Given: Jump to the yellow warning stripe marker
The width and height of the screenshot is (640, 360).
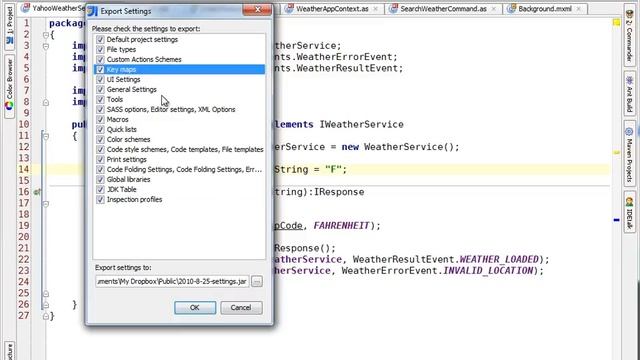Looking at the screenshot, I should pos(616,152).
